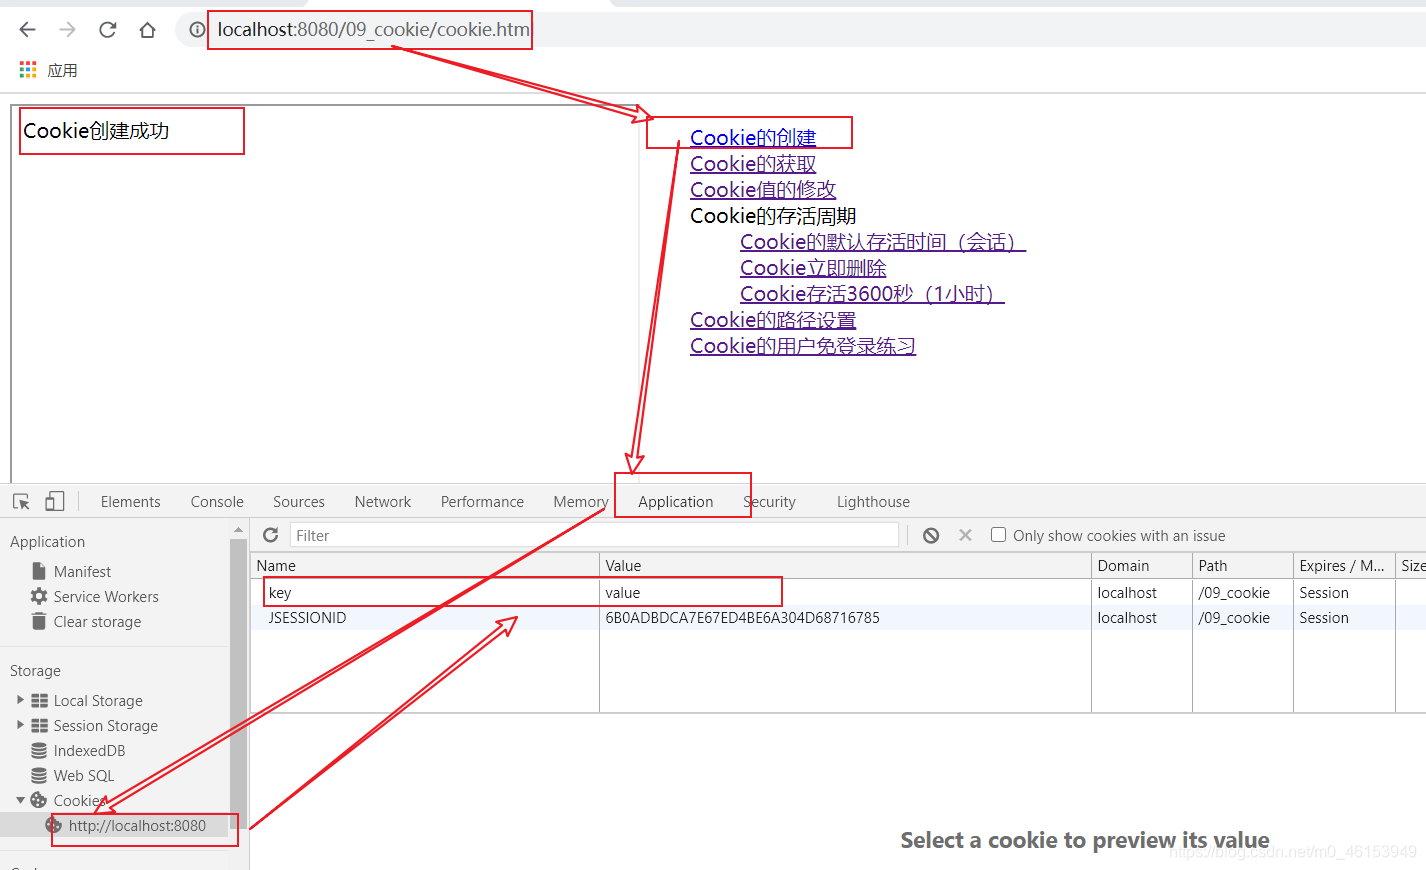Open Cookie的默认存活时间（会话） link
The width and height of the screenshot is (1426, 870).
[883, 242]
